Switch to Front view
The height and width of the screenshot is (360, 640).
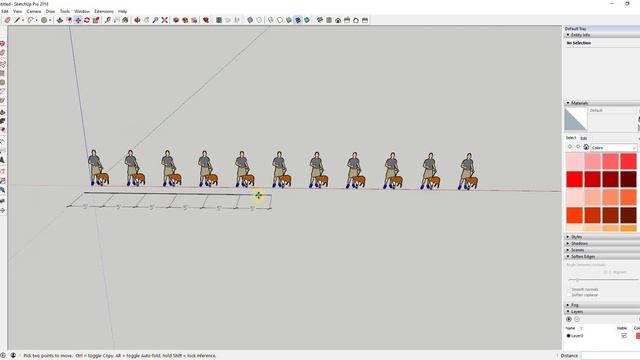[x=338, y=20]
